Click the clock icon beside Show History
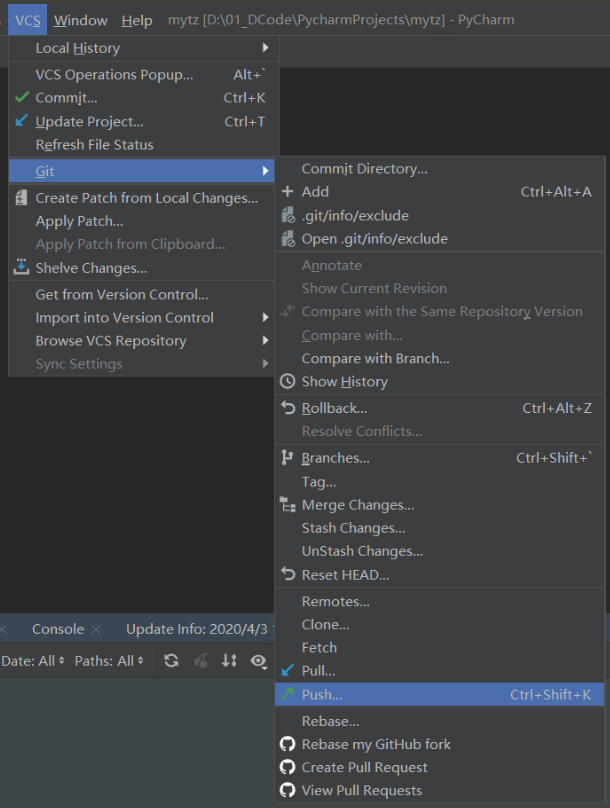This screenshot has height=808, width=610. [x=287, y=381]
